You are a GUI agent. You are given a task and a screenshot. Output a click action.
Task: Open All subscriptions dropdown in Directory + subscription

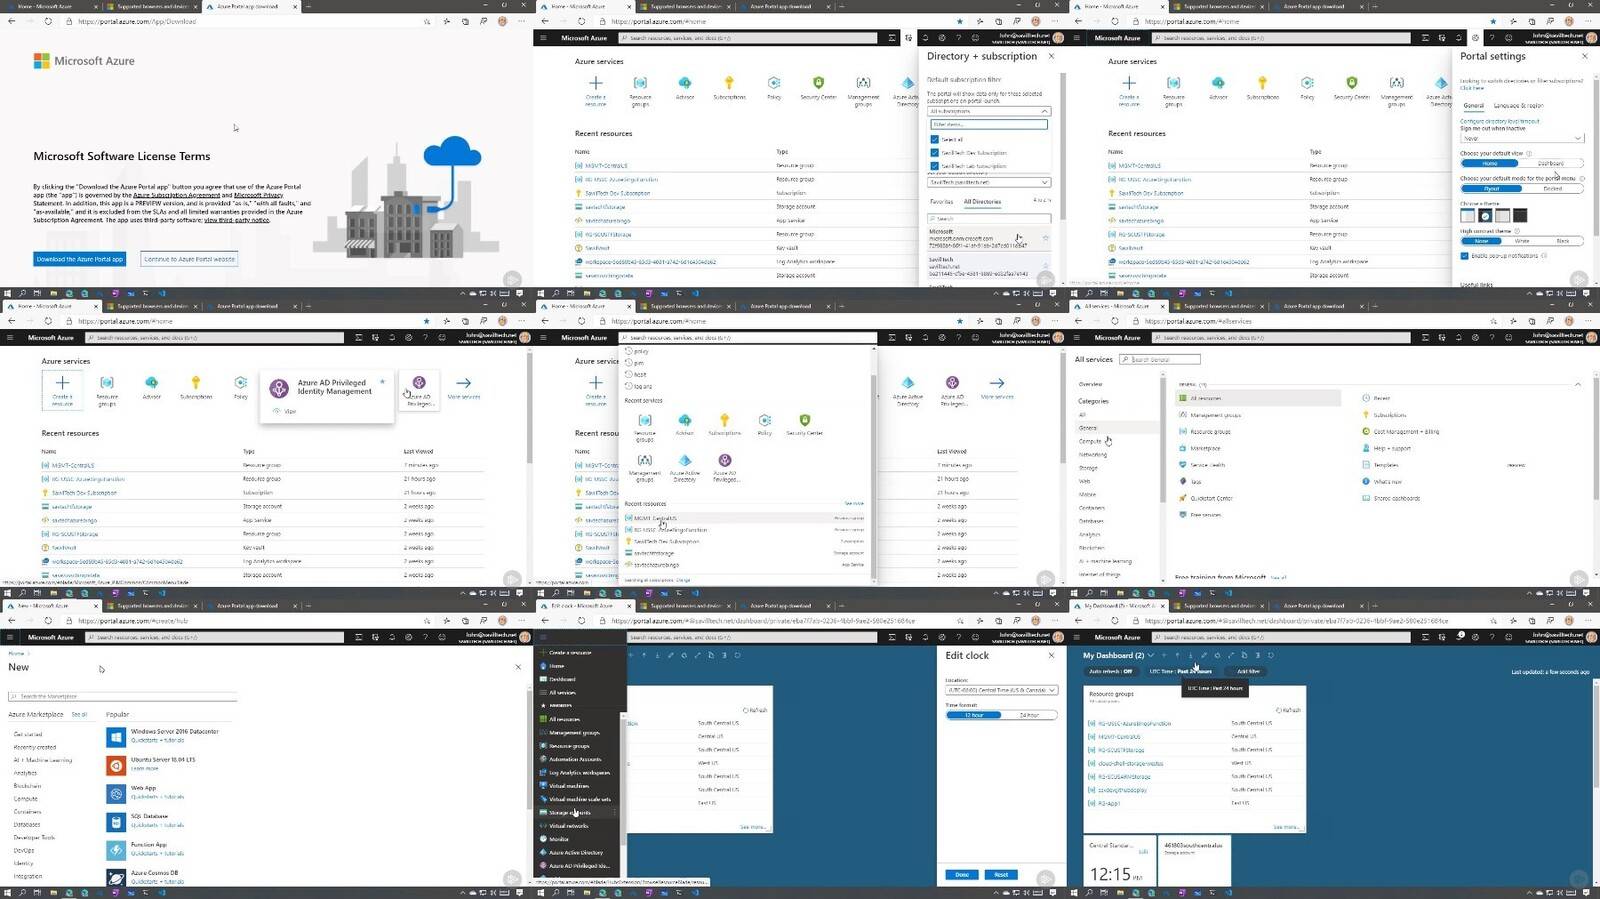(x=989, y=111)
